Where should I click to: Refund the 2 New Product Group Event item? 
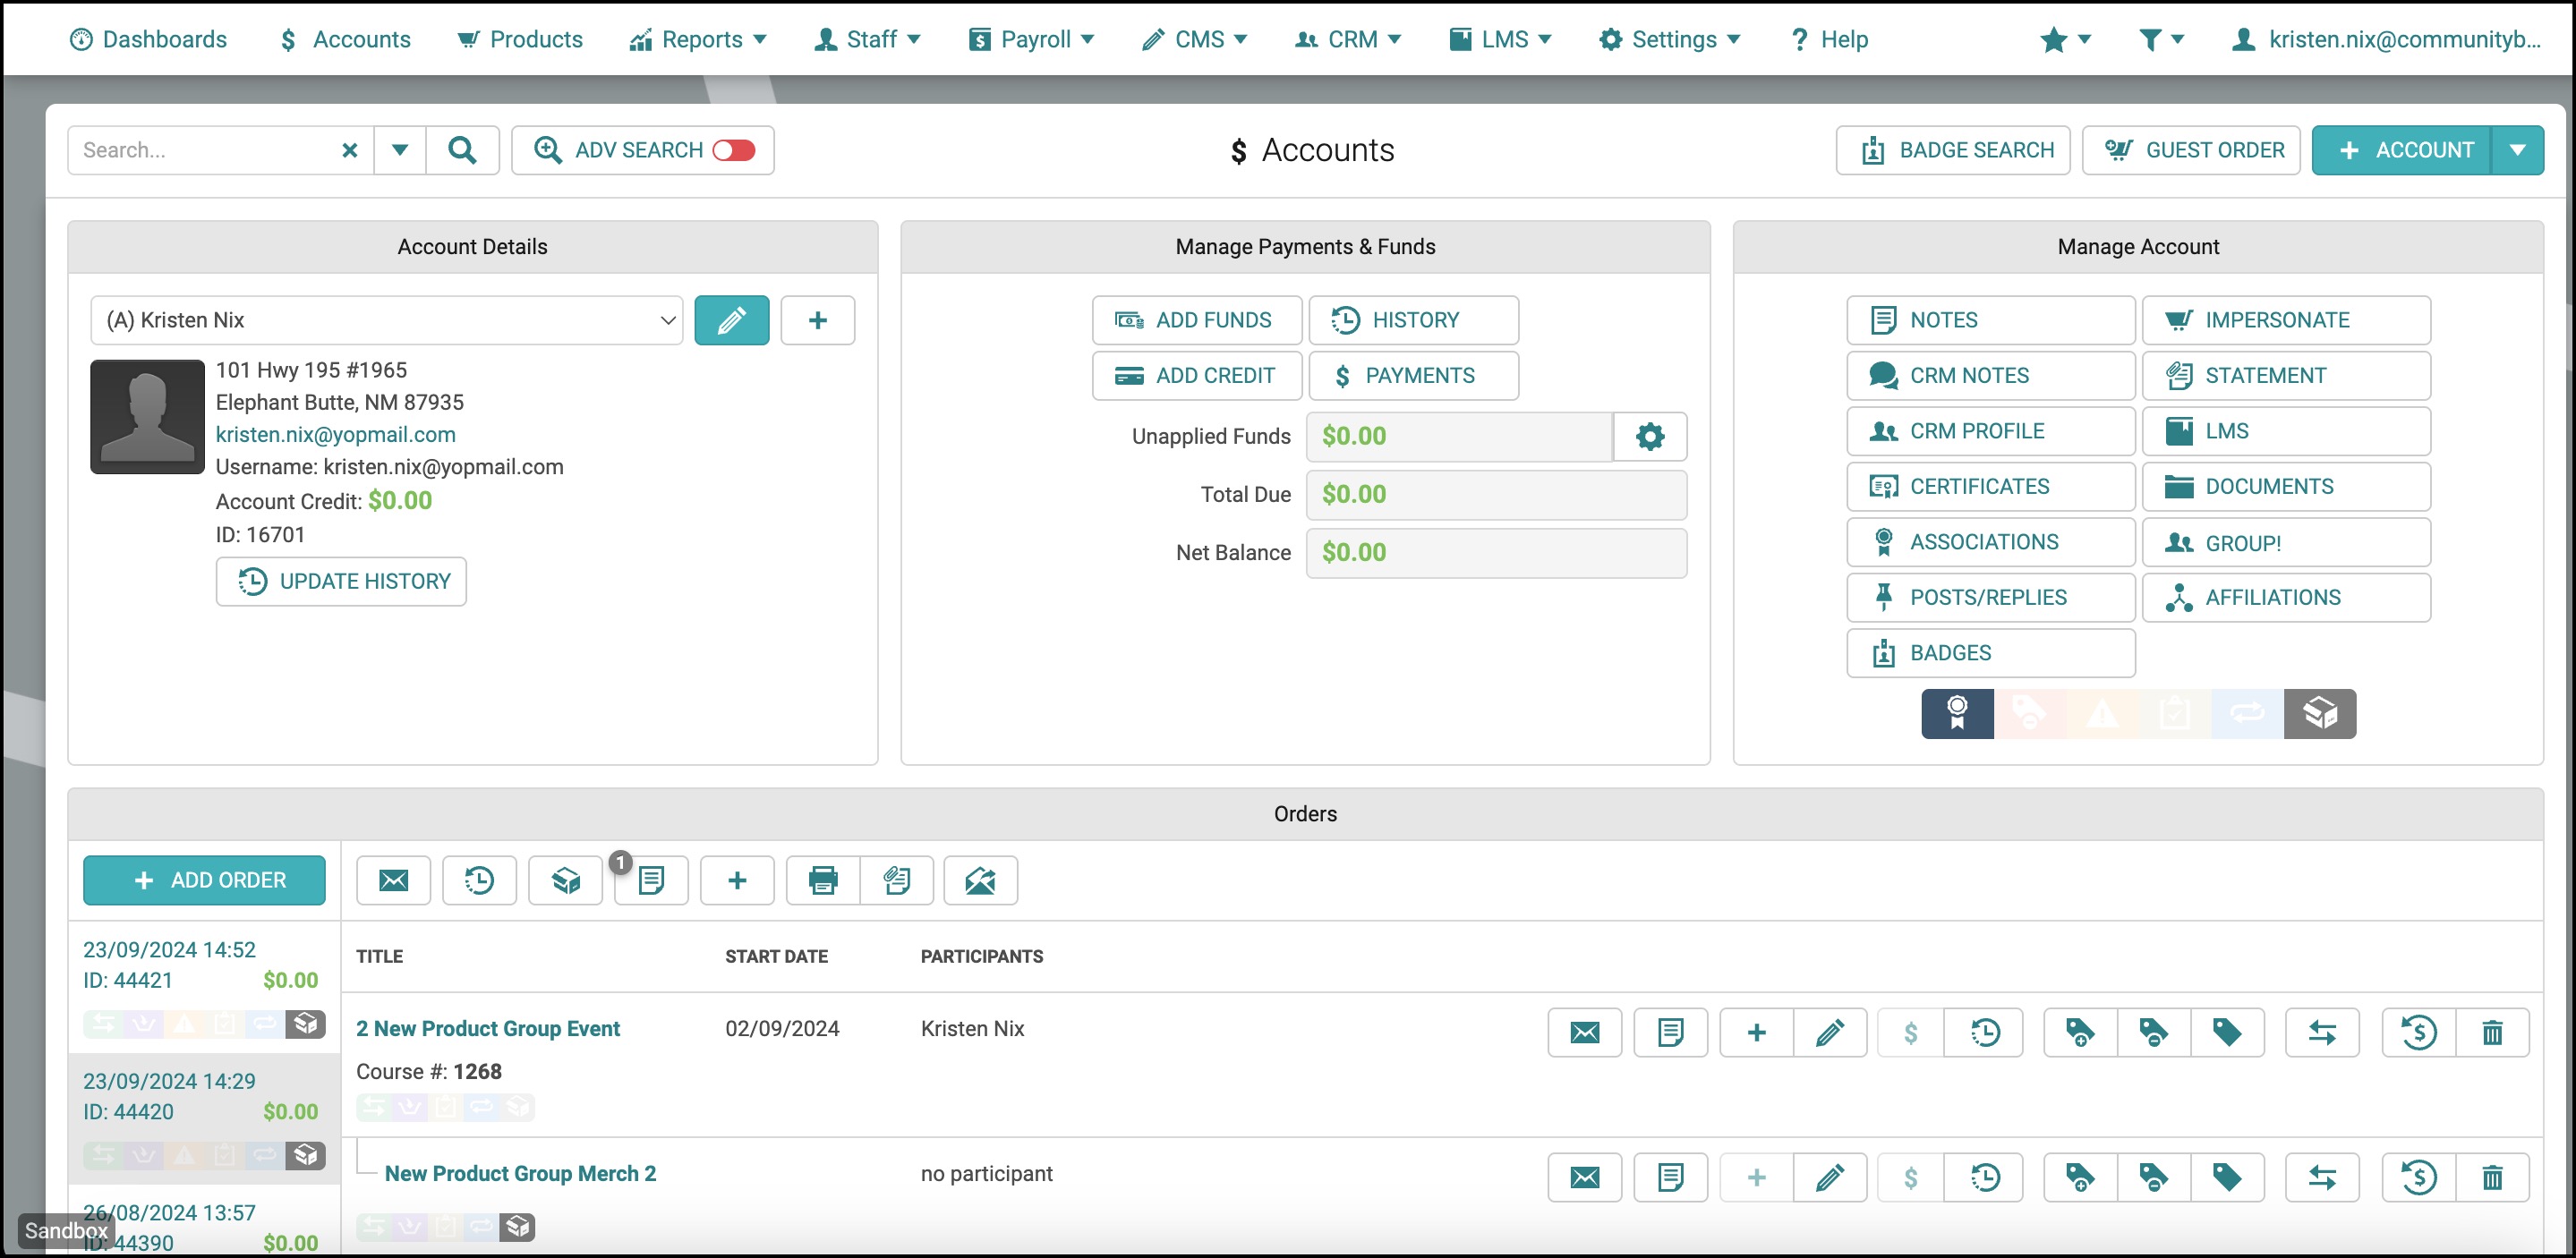[x=2419, y=1032]
